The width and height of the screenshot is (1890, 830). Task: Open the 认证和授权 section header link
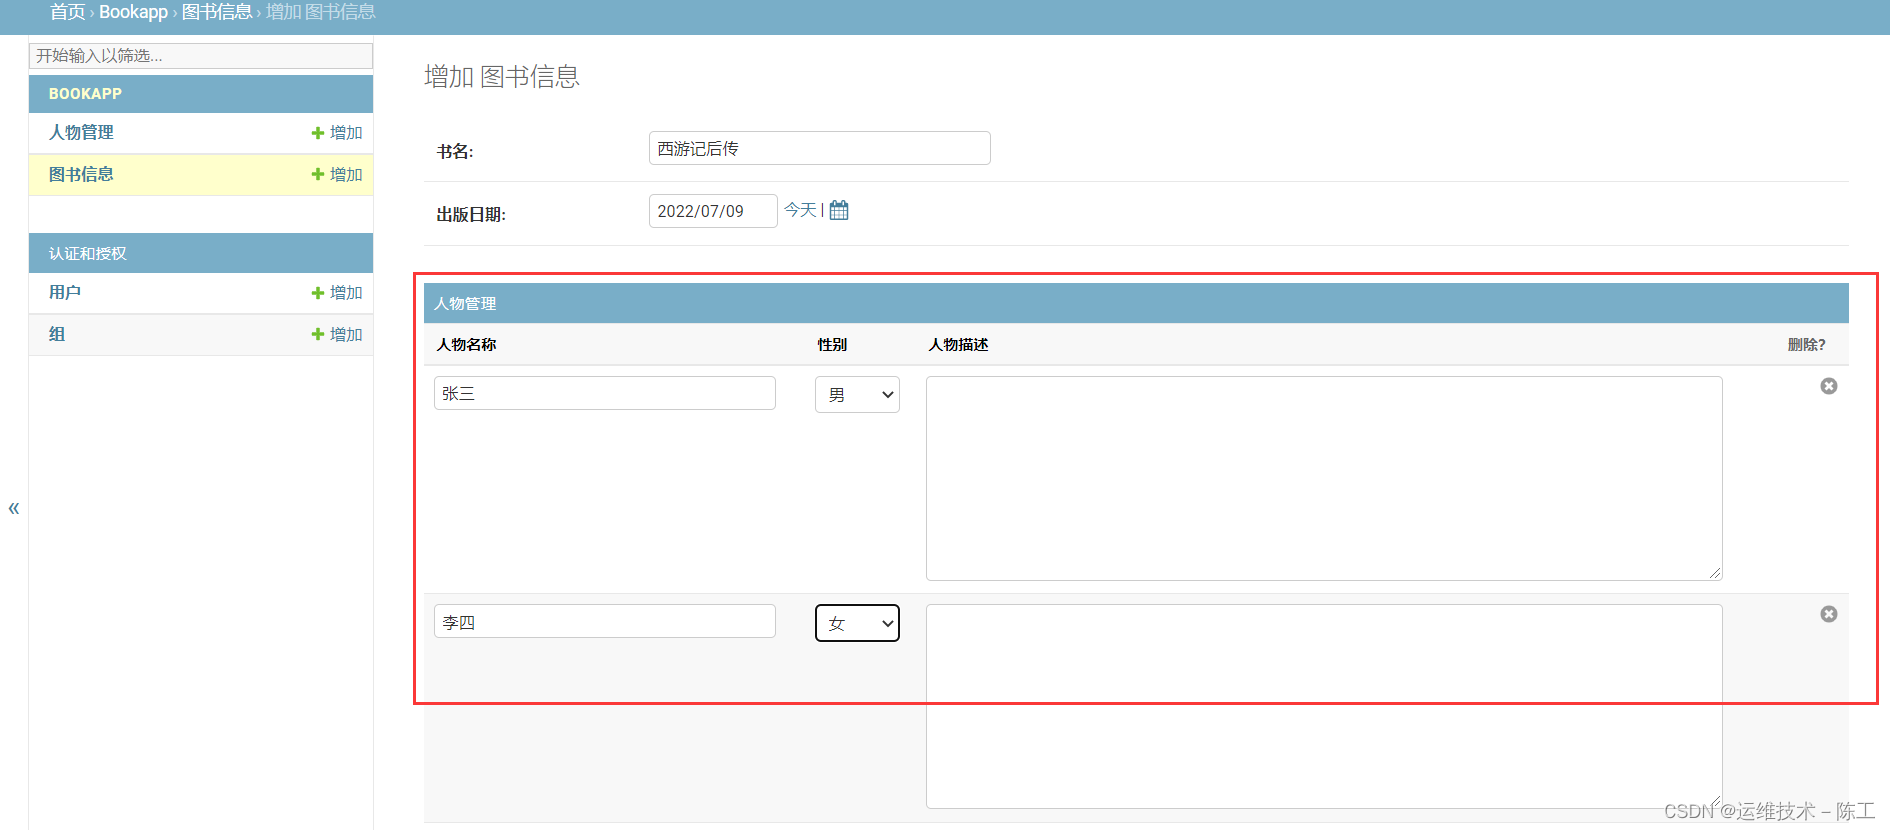(88, 253)
